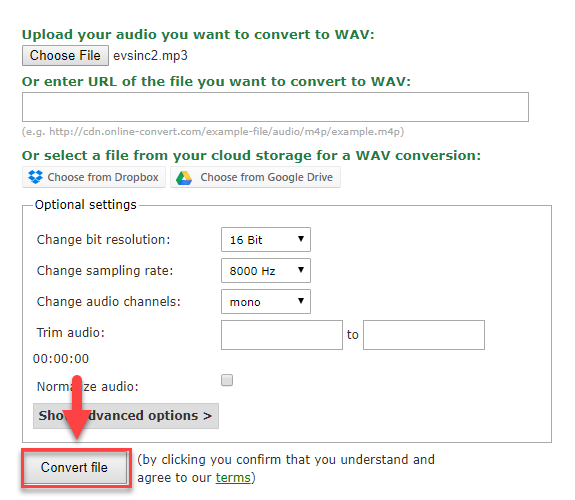Focus the file URL input field

[x=275, y=107]
